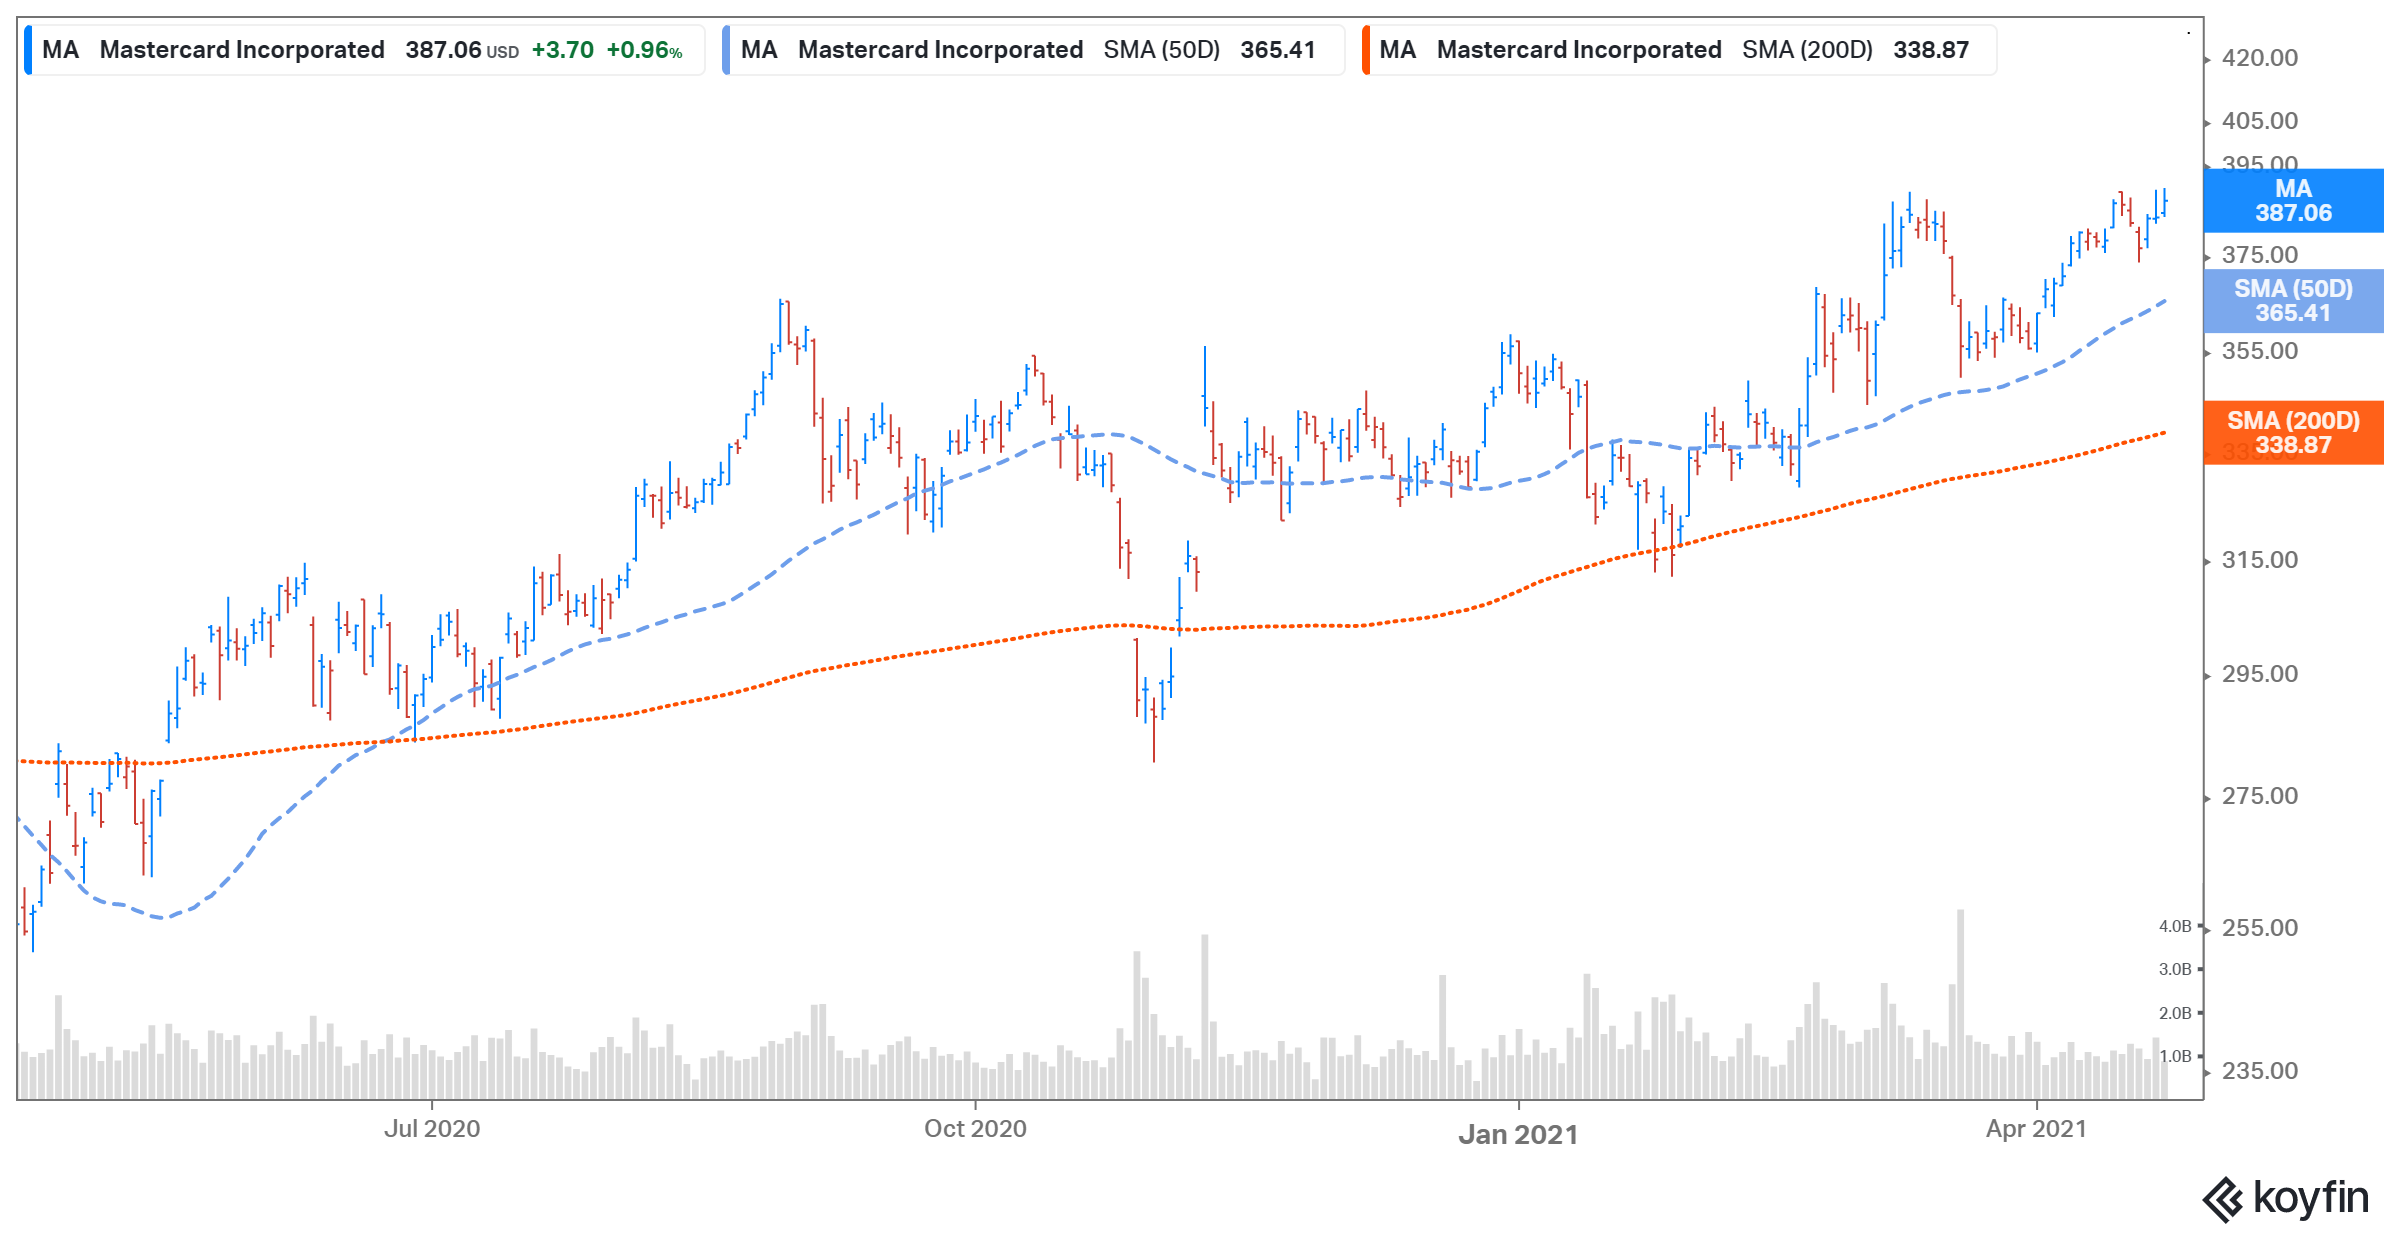Click the orange swatch of SMA (200D) legend
Viewport: 2400px width, 1240px height.
click(1365, 50)
